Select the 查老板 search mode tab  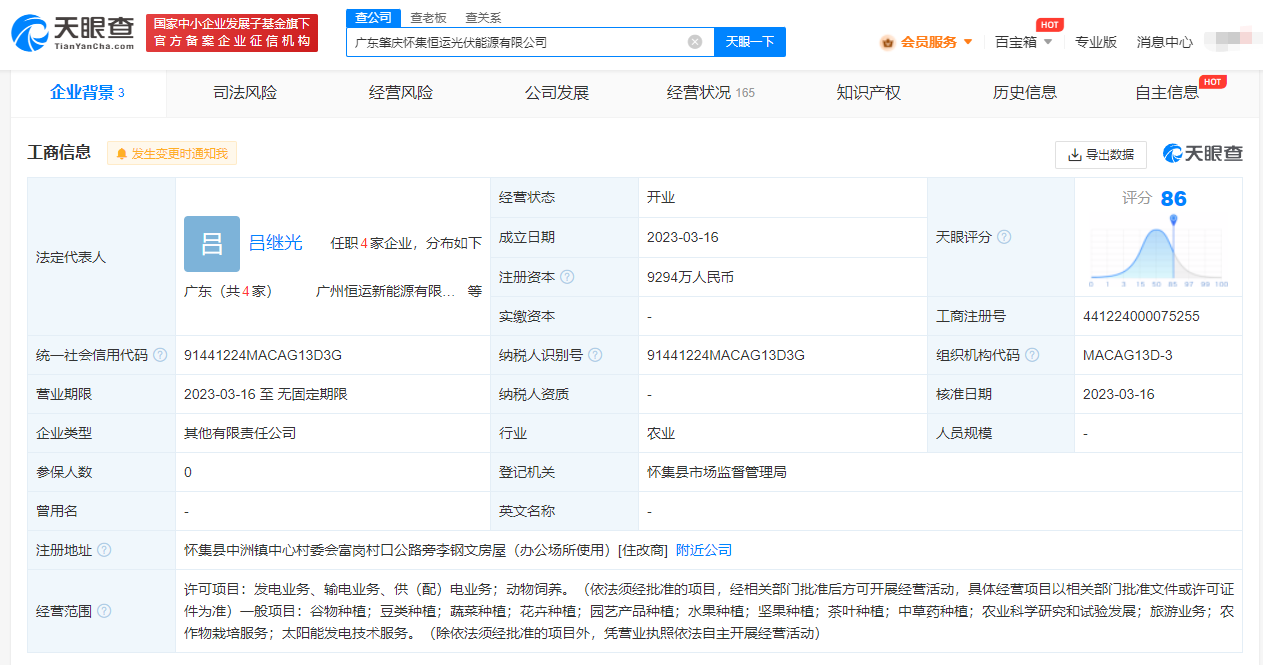[428, 17]
